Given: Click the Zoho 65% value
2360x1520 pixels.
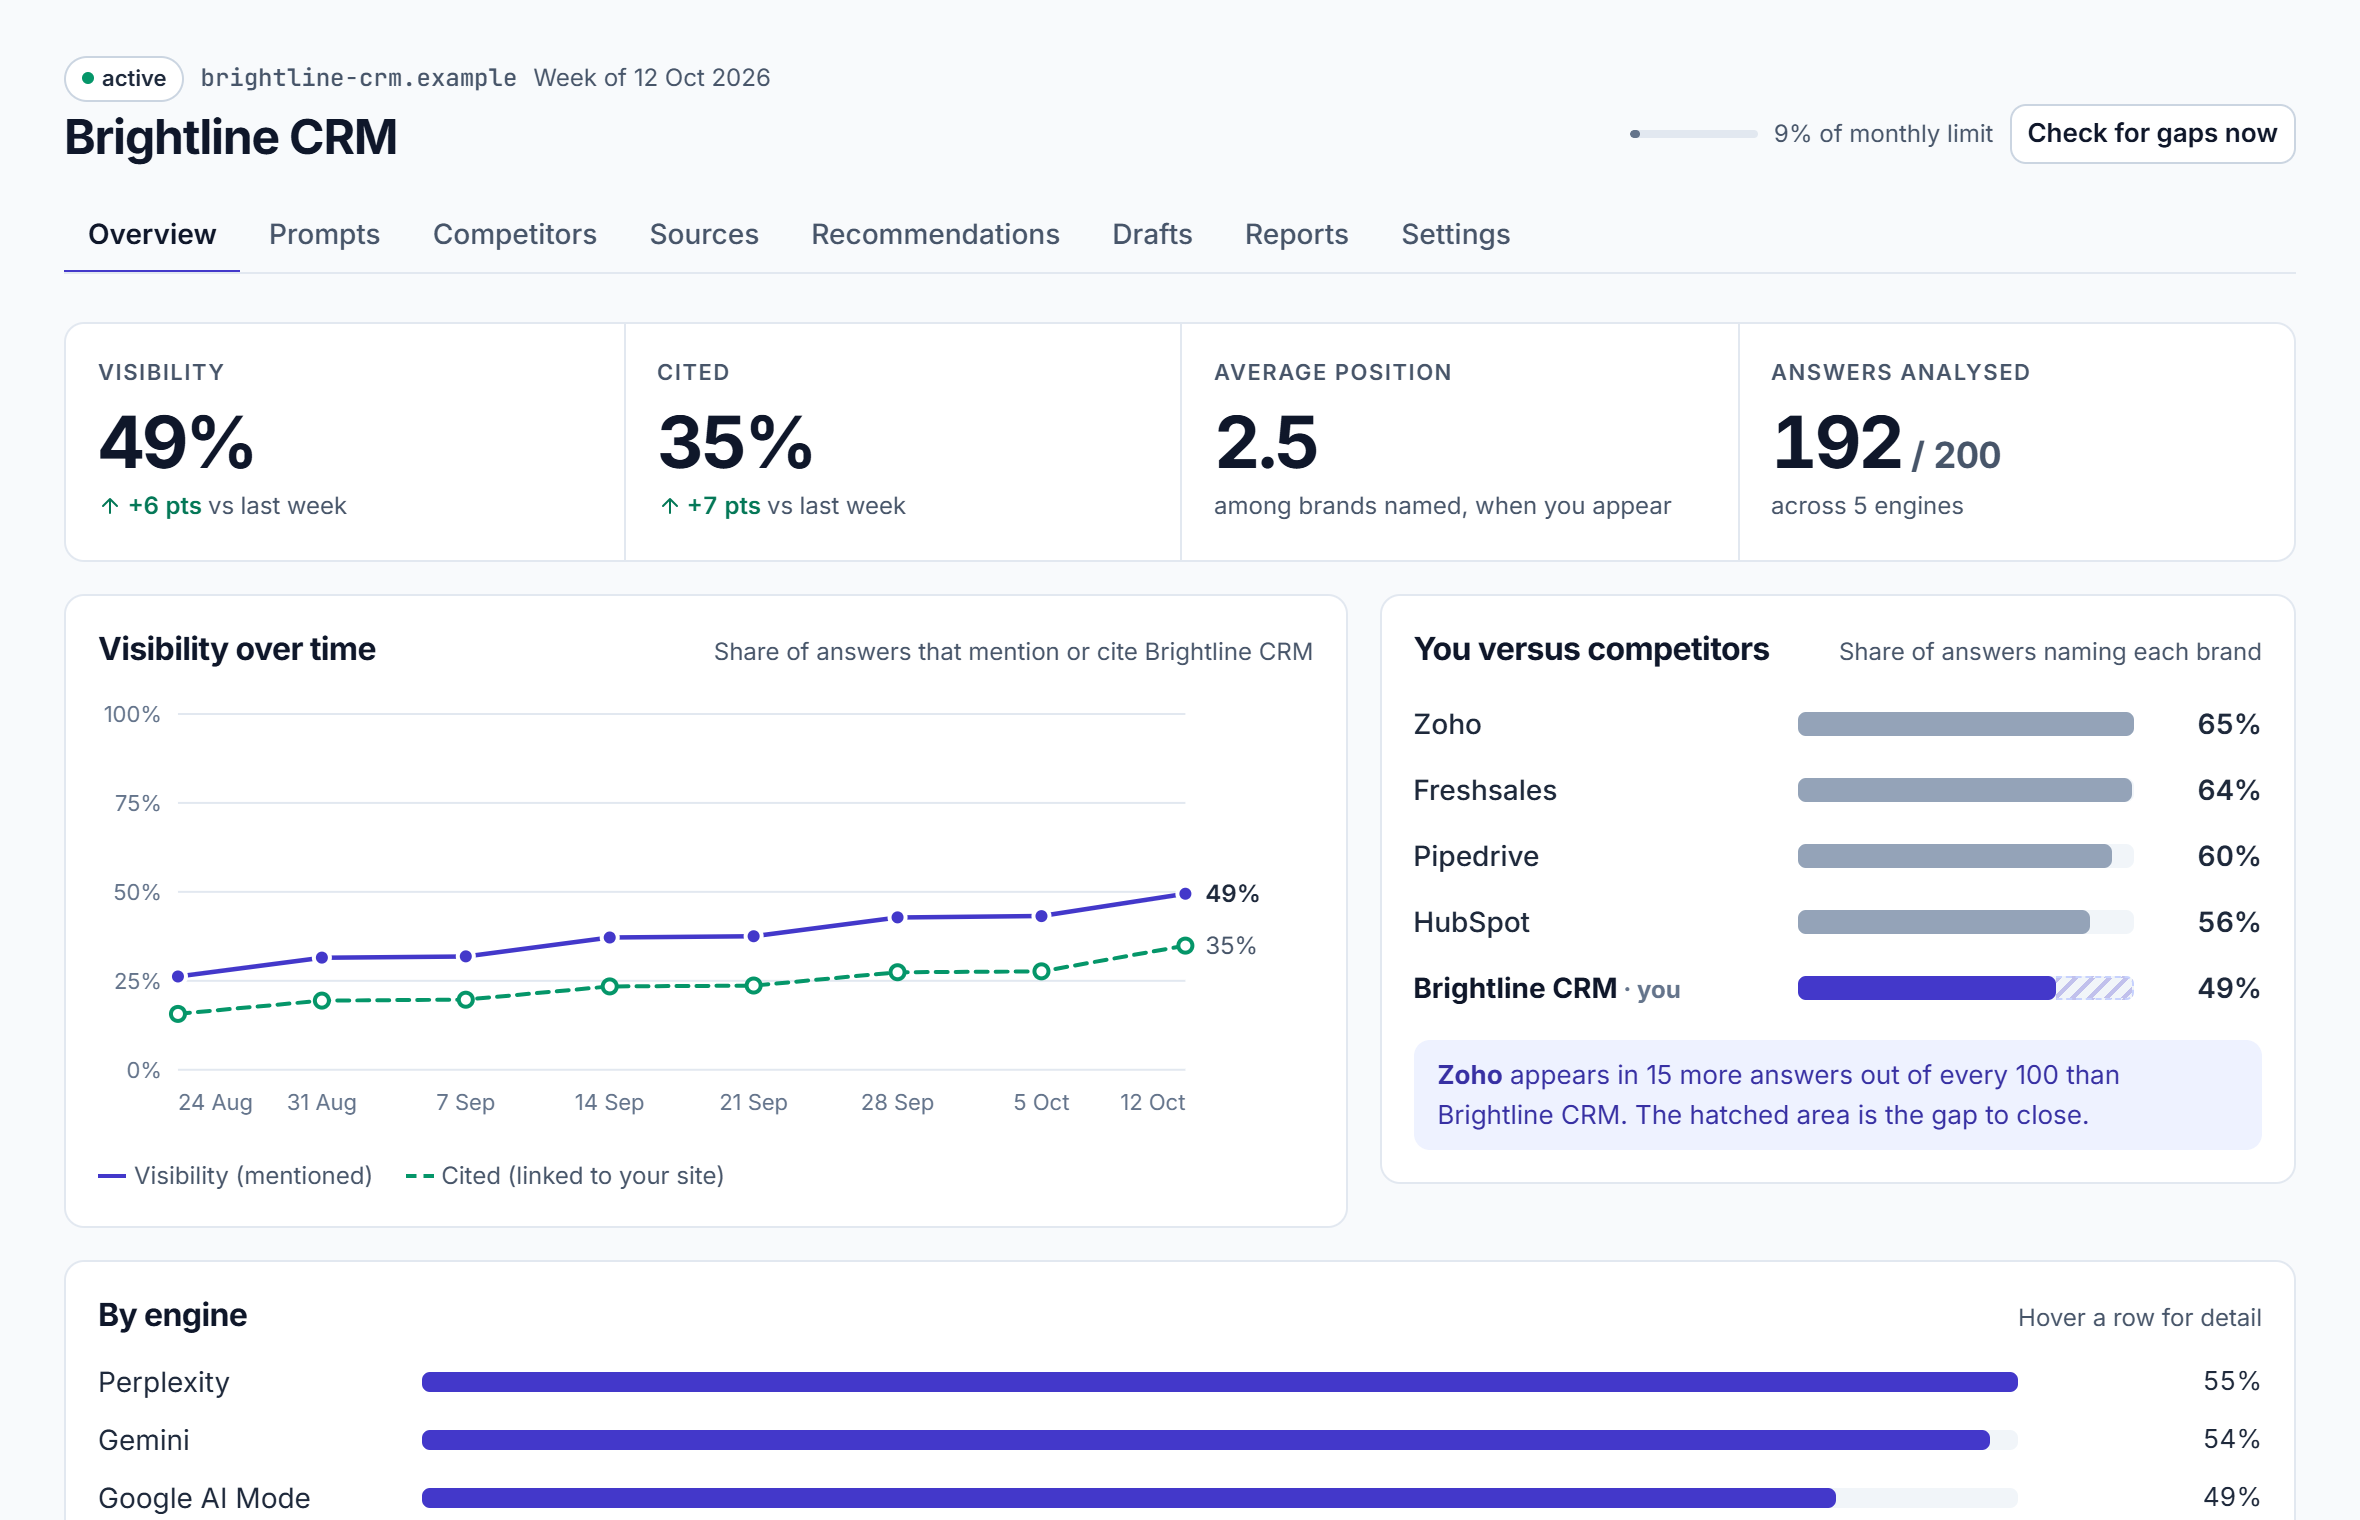Looking at the screenshot, I should 2228,724.
